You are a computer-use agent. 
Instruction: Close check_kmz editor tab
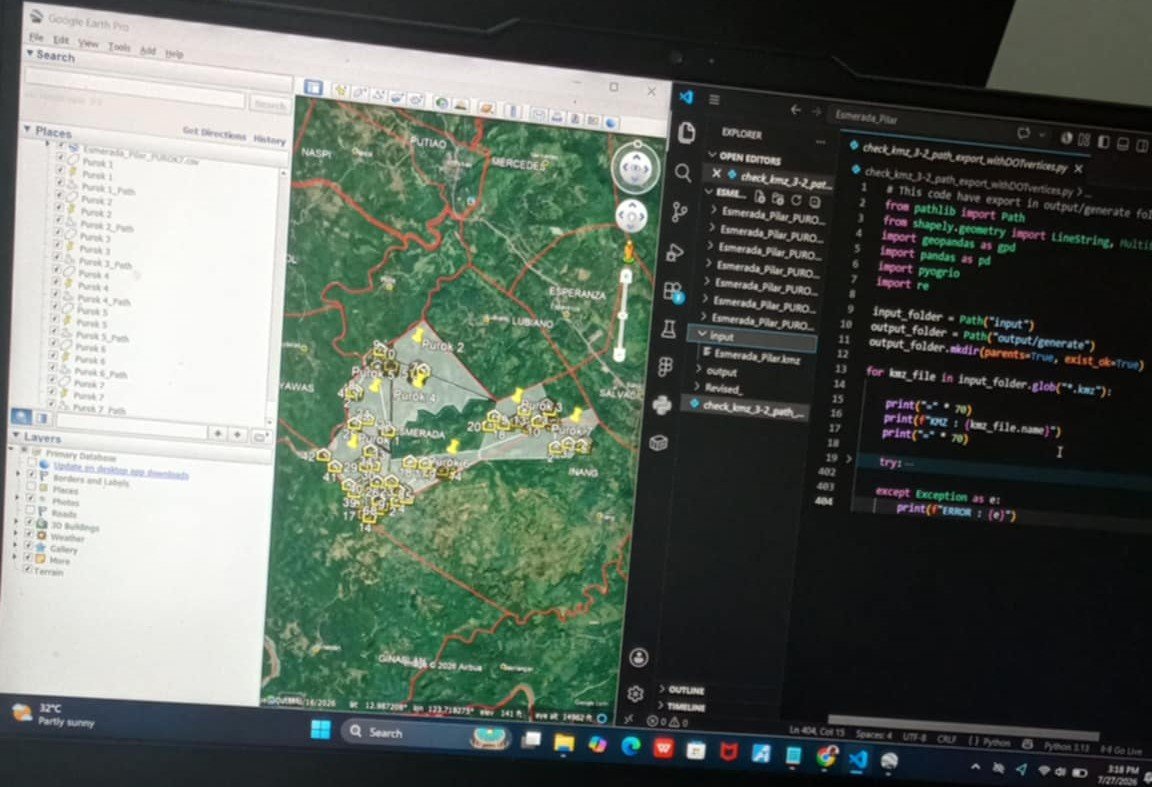coord(1079,169)
